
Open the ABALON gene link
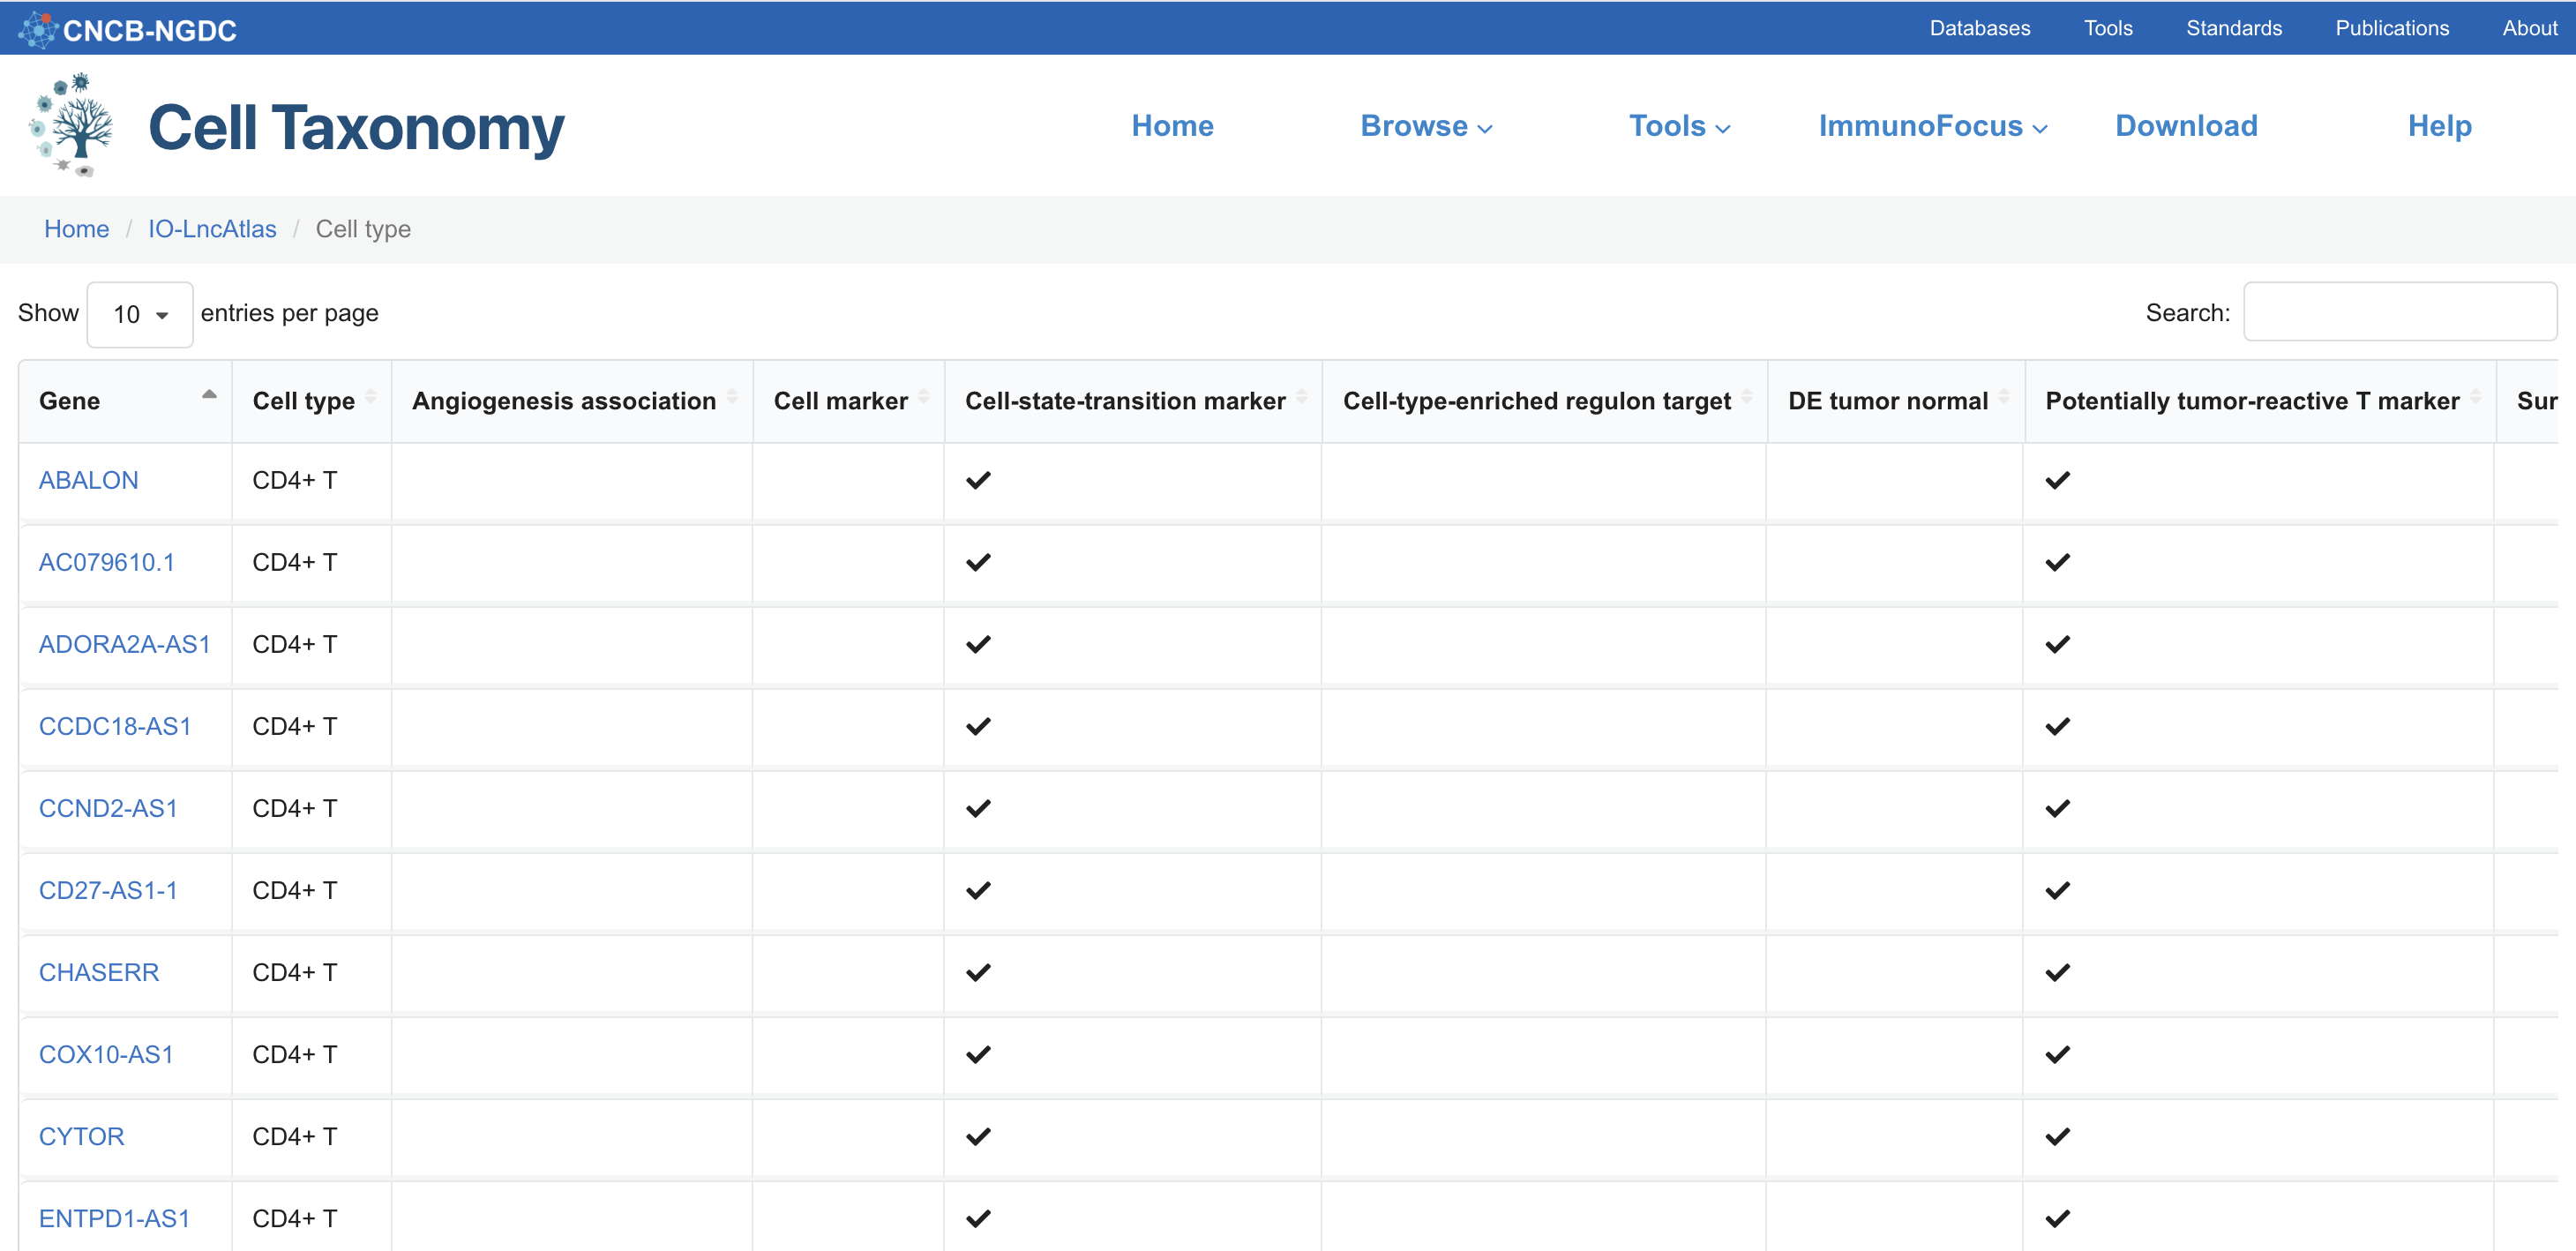click(x=88, y=480)
